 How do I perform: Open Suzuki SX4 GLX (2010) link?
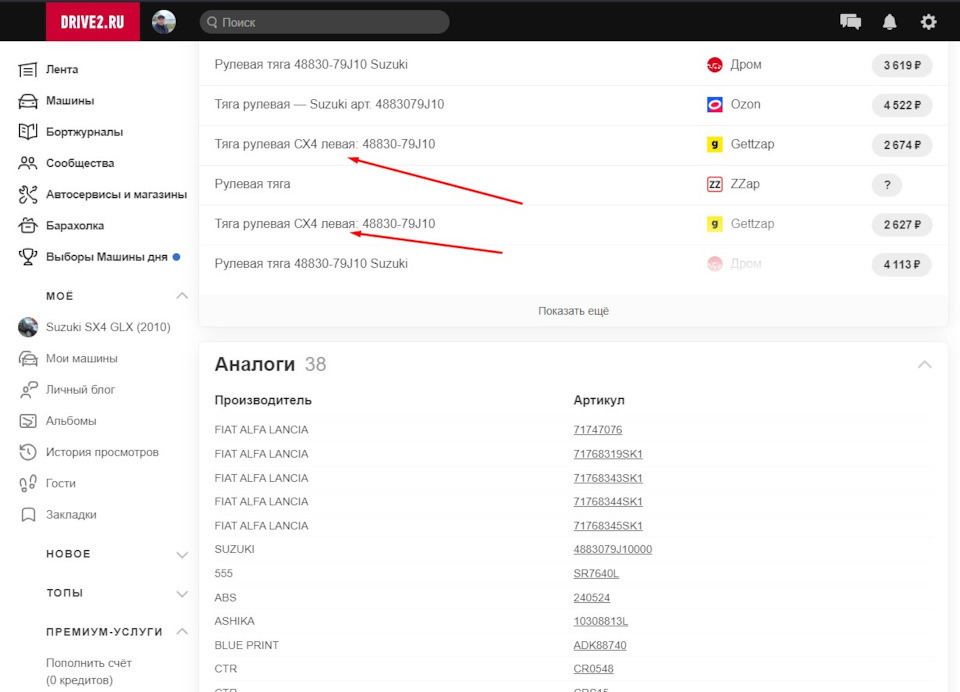[x=108, y=327]
